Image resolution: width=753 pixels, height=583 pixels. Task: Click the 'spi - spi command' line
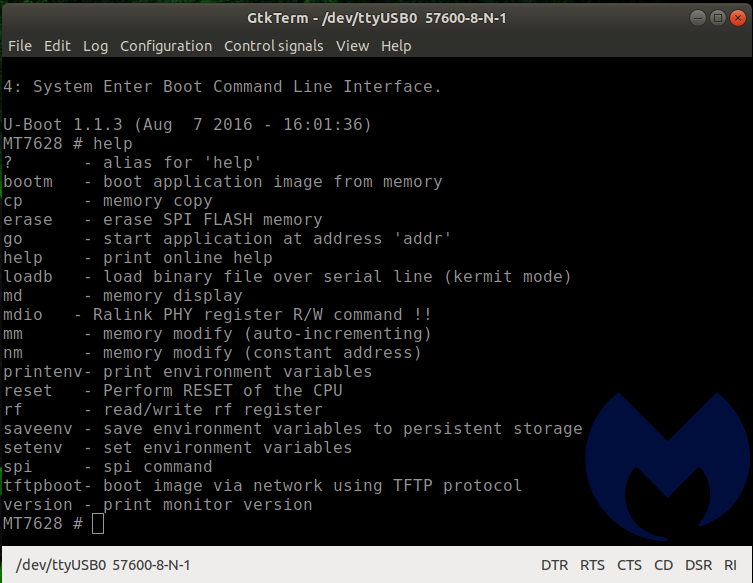(x=108, y=467)
